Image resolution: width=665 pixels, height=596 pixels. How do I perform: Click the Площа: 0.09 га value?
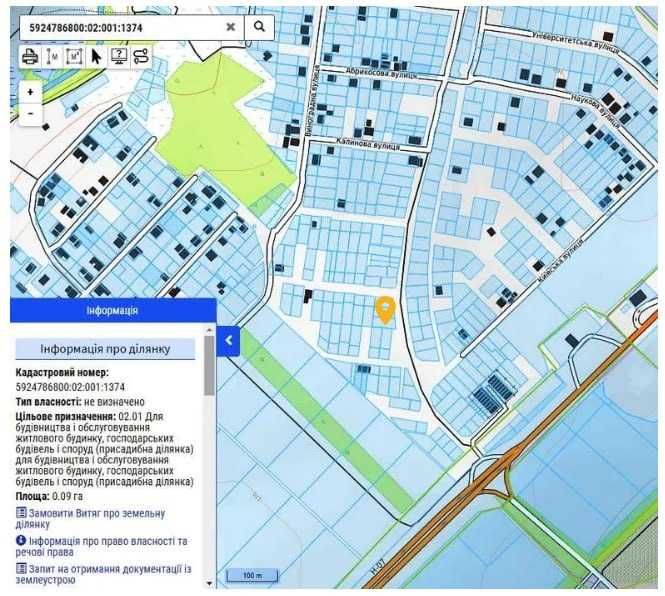(49, 496)
